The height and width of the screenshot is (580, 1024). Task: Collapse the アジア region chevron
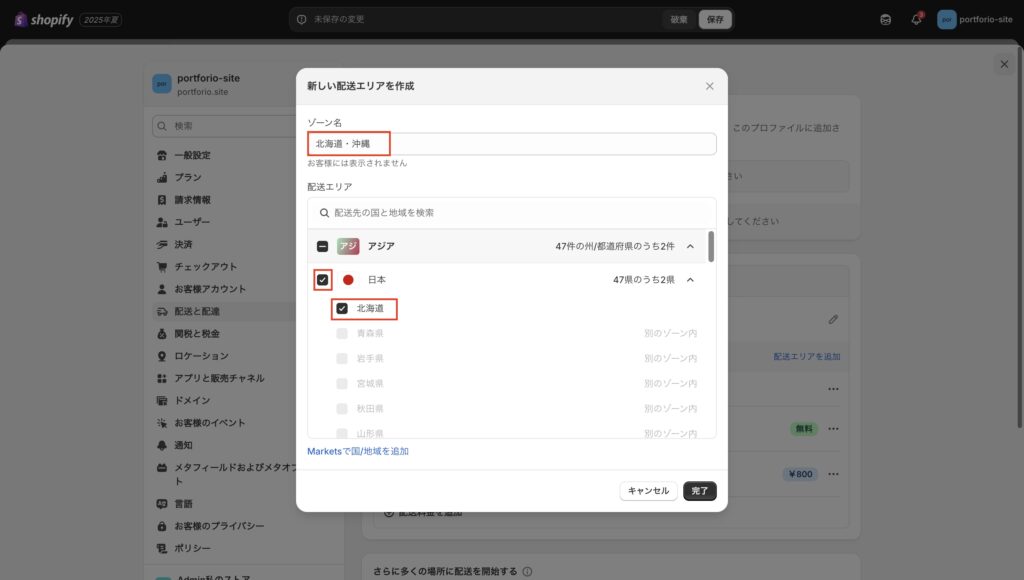pos(690,247)
